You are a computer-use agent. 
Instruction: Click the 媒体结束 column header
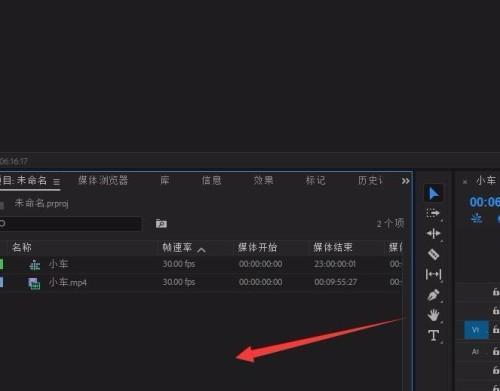(x=333, y=247)
